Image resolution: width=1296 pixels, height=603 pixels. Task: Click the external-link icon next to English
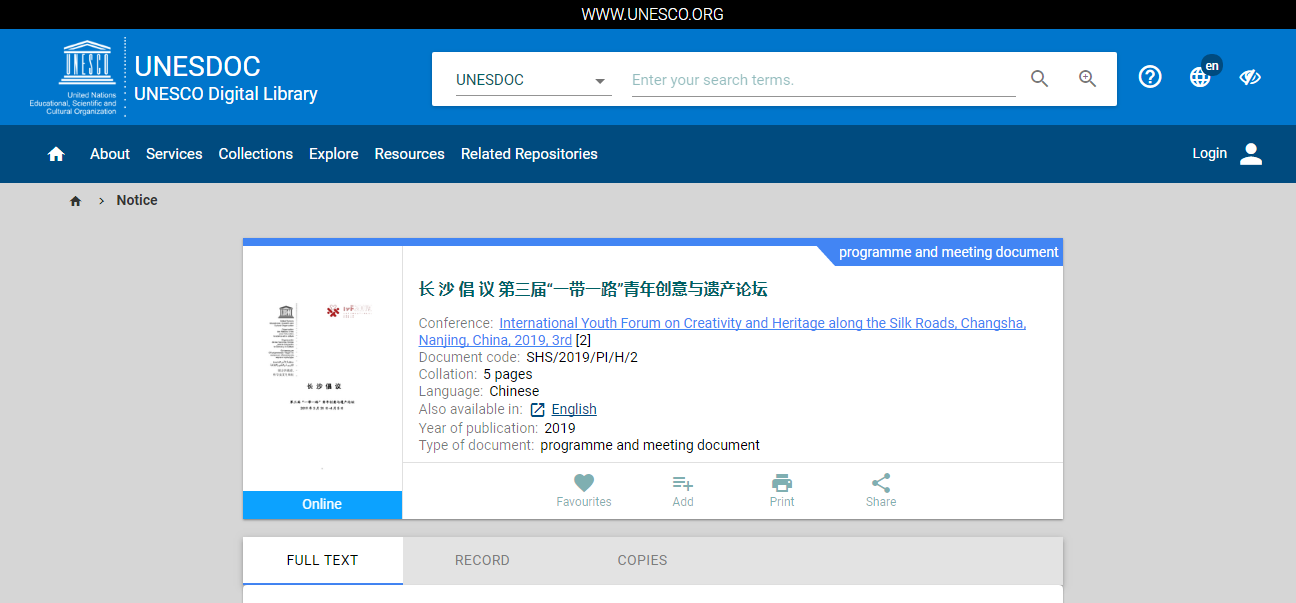pos(538,409)
